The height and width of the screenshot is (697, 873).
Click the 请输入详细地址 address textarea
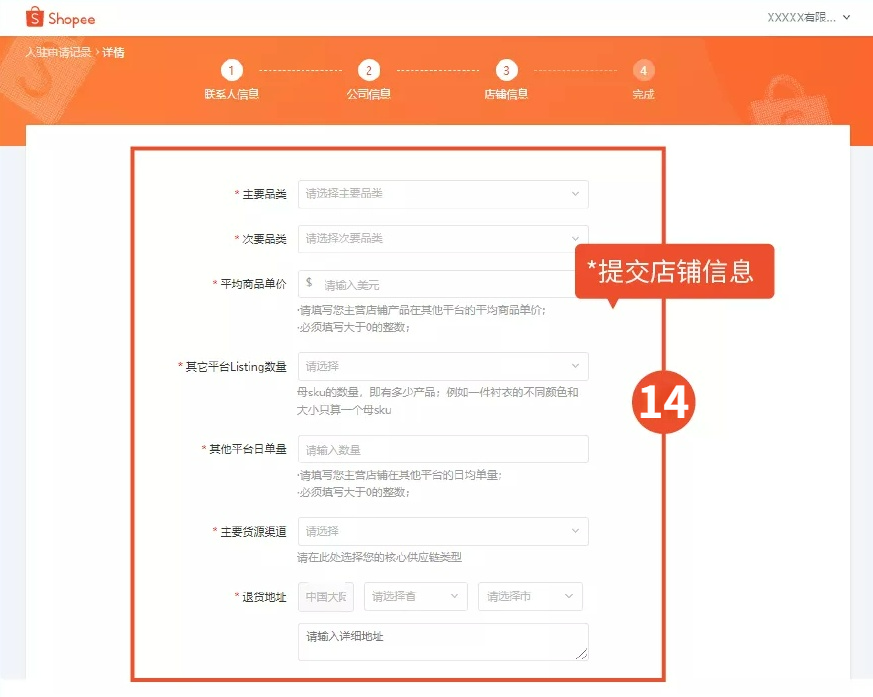click(441, 641)
